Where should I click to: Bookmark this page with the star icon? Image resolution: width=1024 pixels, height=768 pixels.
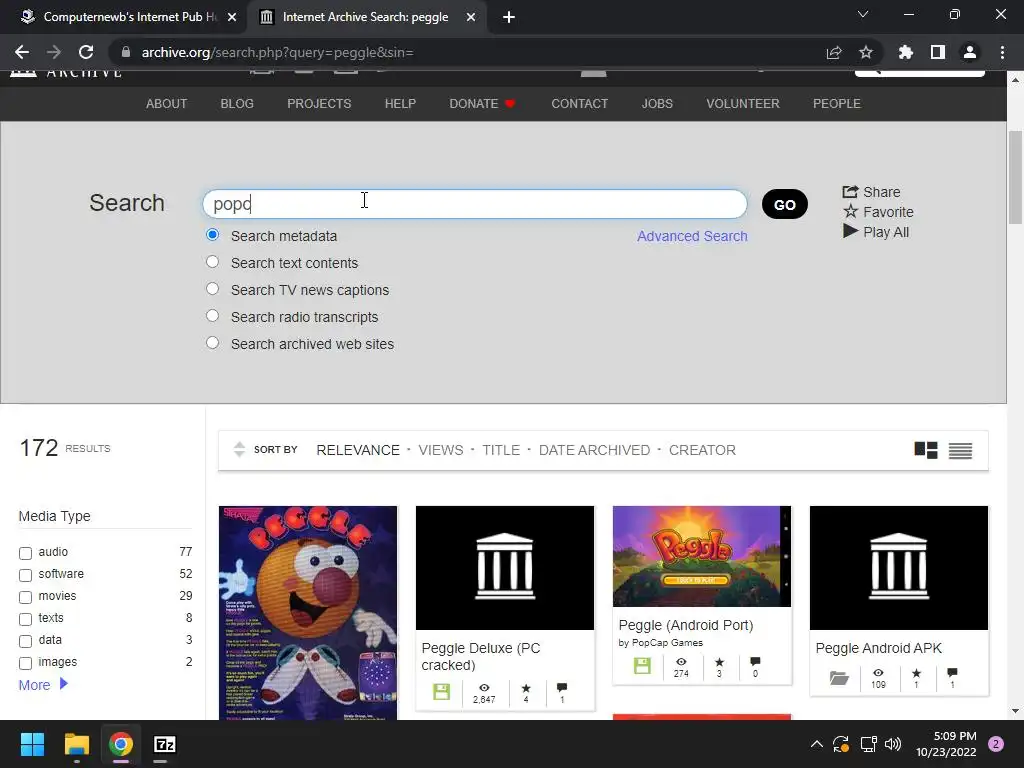[x=866, y=52]
